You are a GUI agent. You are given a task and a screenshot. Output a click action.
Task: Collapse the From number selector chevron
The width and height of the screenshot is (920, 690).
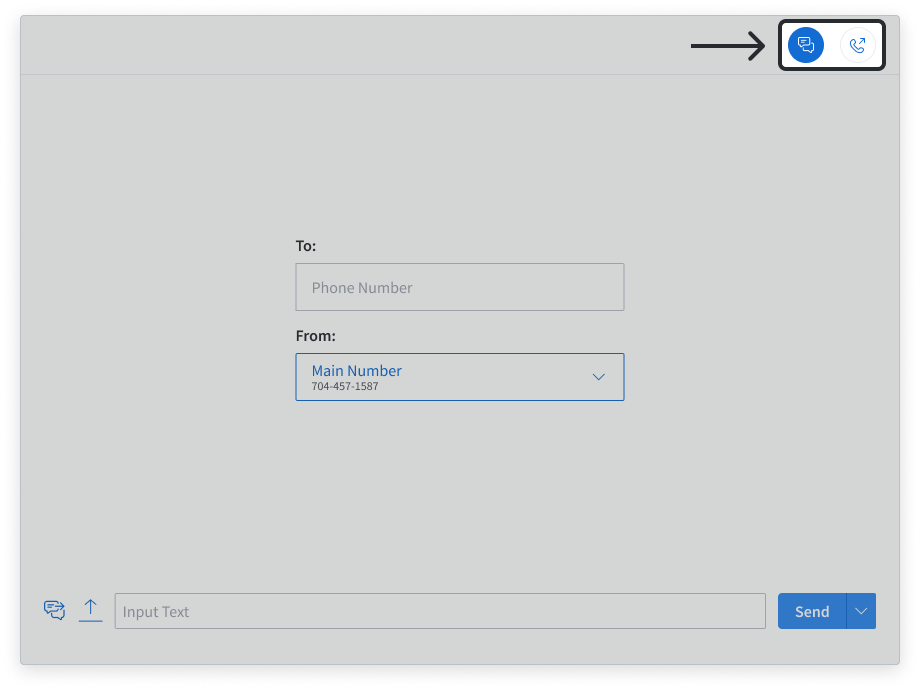coord(598,377)
